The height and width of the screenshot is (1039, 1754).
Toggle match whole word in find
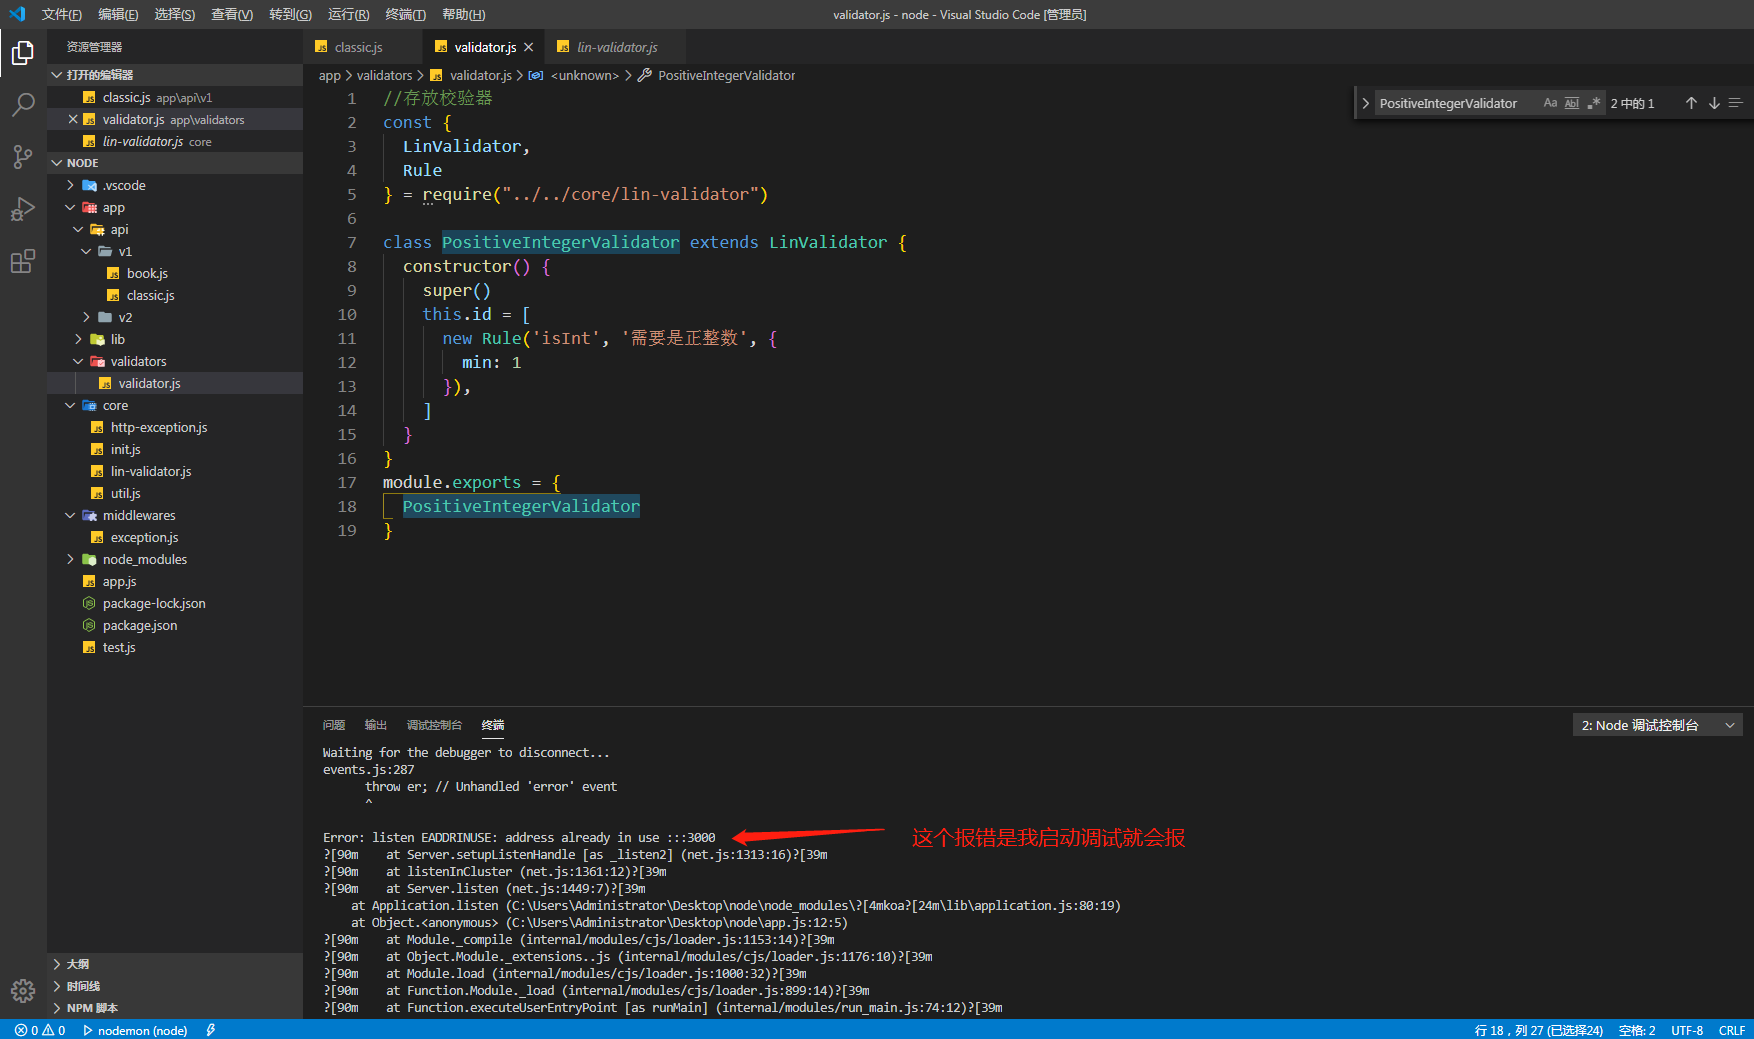(1572, 103)
